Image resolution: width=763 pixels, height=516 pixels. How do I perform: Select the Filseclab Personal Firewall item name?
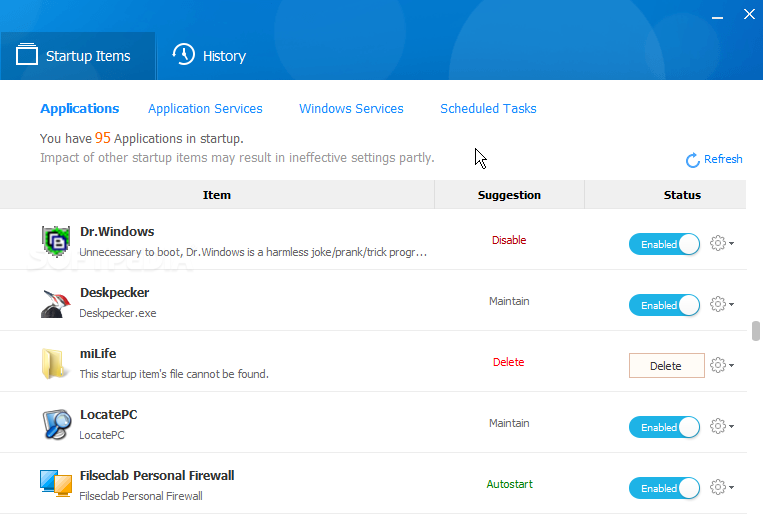(157, 476)
